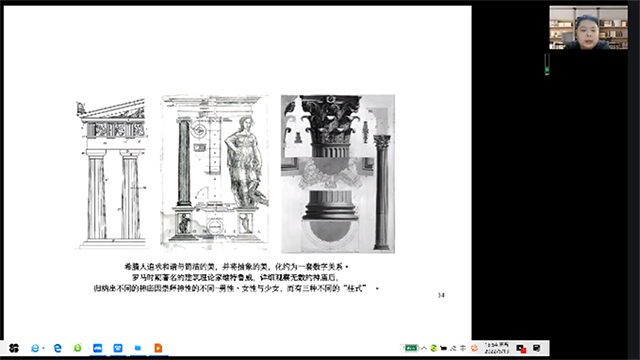
Task: Click the Corinthian capital image on right
Action: pos(338,174)
